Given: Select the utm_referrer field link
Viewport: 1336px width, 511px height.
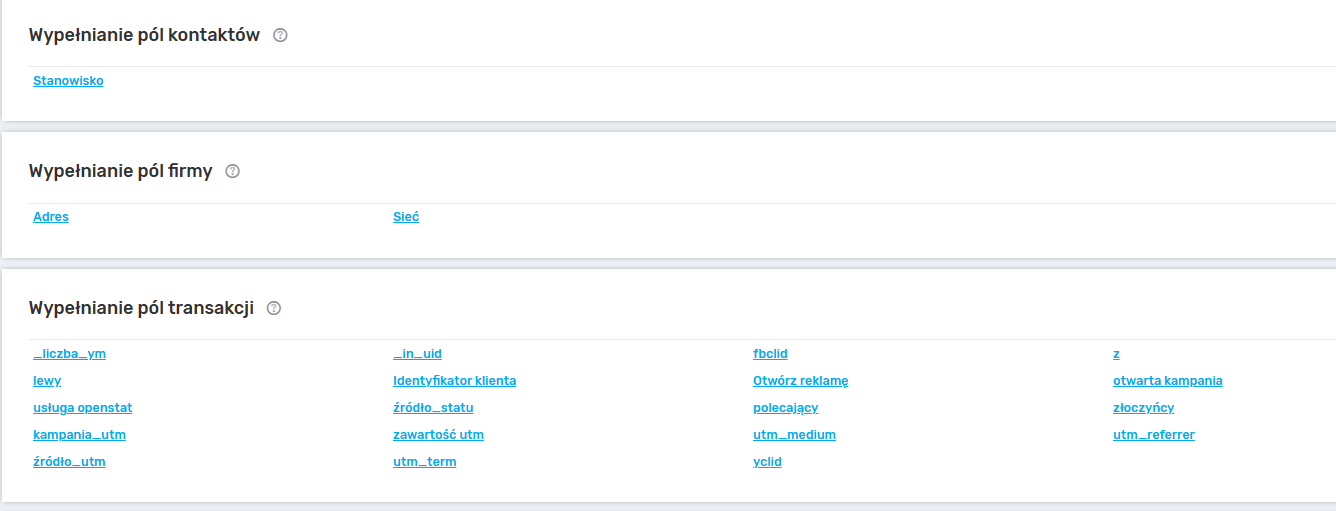Looking at the screenshot, I should coord(1153,435).
